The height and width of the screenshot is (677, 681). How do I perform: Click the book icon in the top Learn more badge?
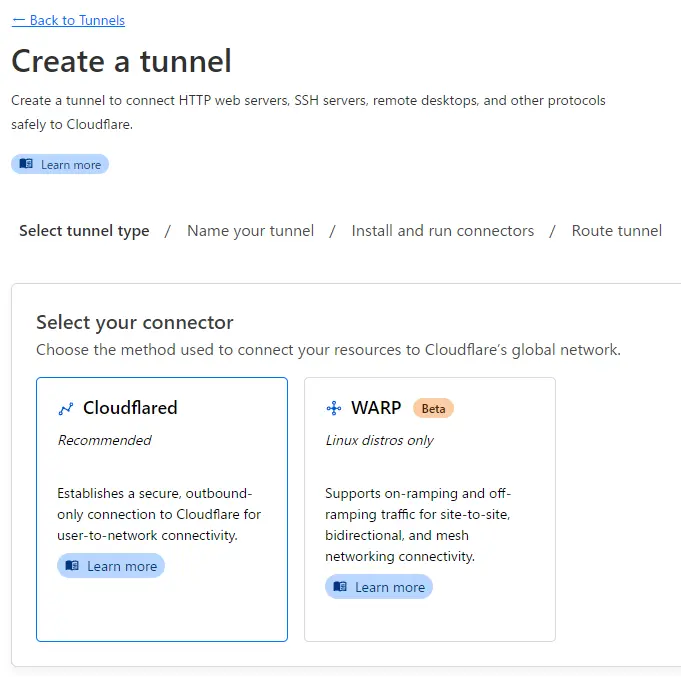[x=27, y=164]
